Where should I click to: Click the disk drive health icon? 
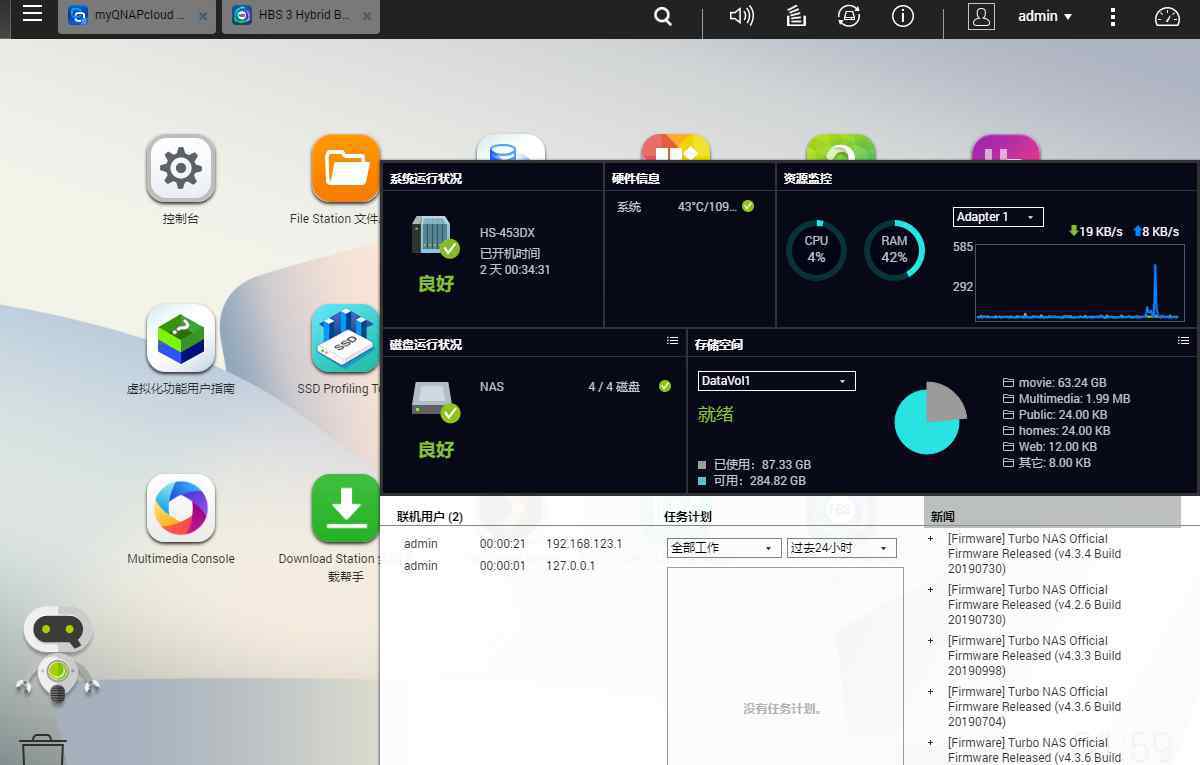point(435,401)
